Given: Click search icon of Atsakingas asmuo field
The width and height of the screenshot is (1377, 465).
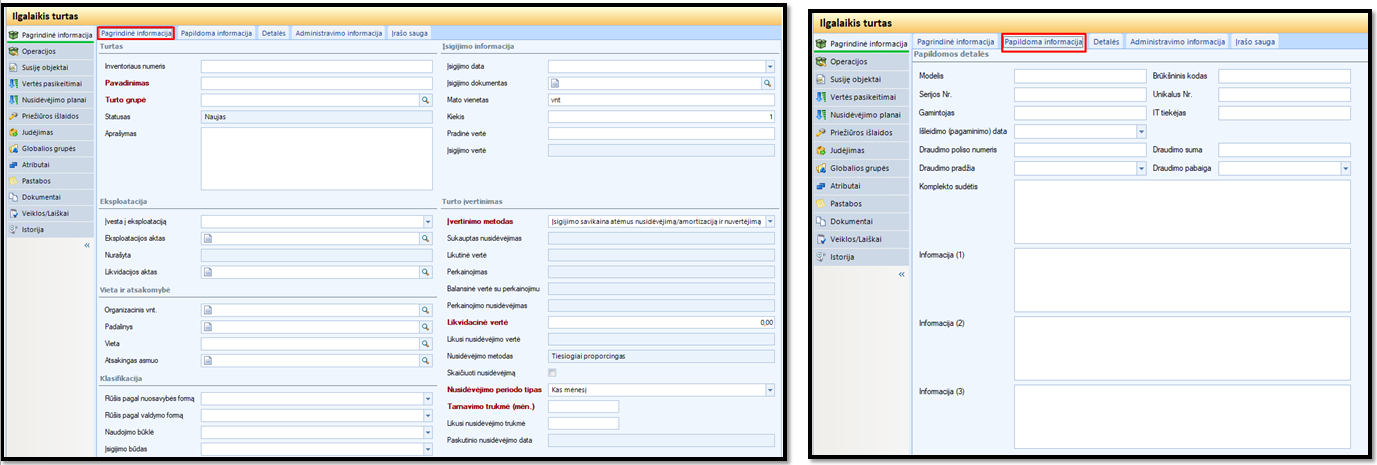Looking at the screenshot, I should coord(425,360).
